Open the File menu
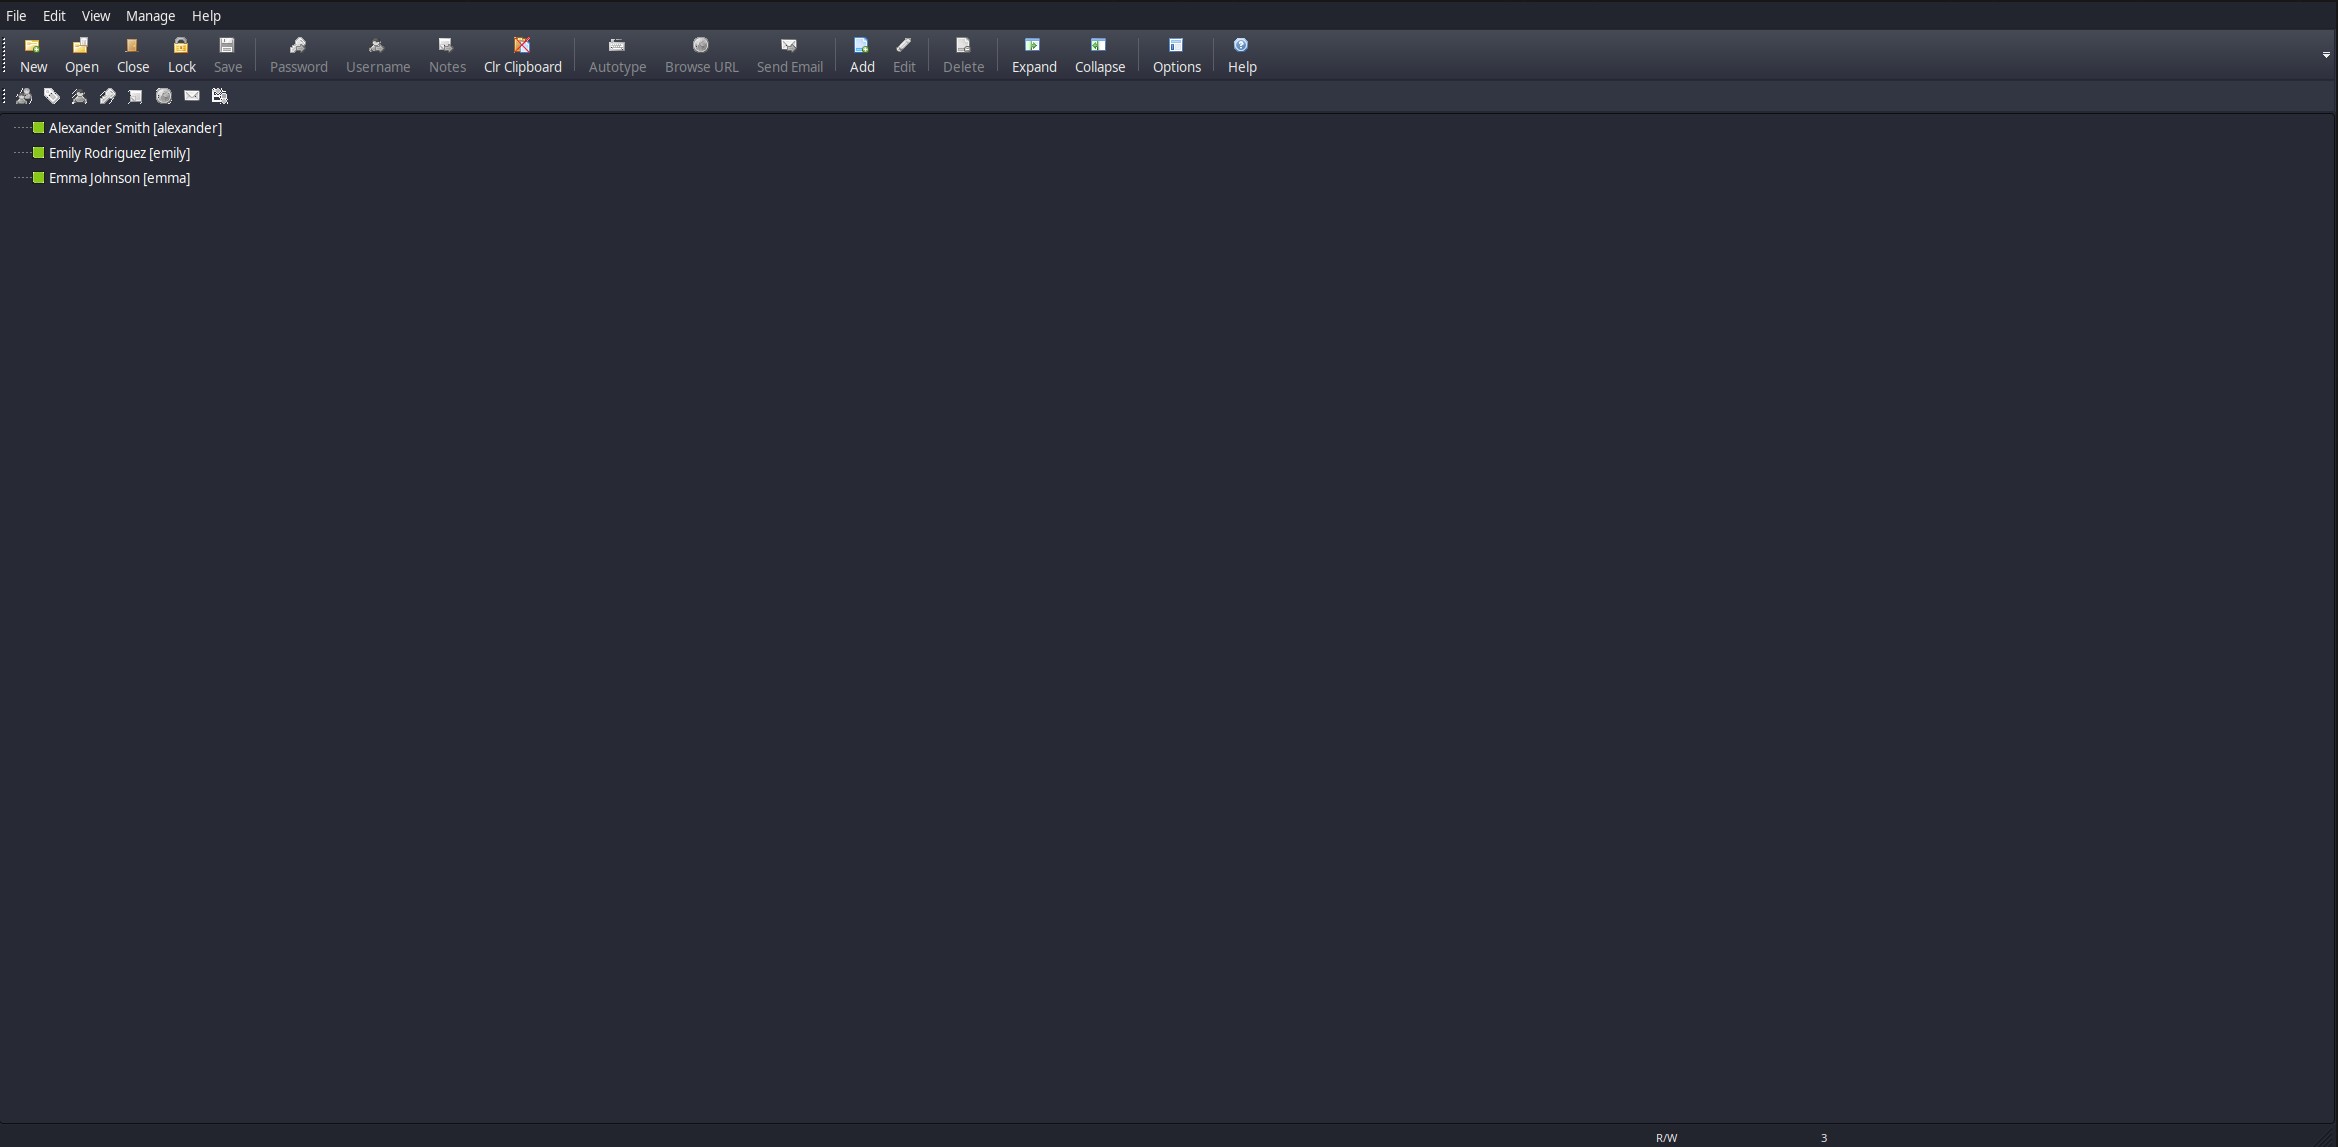 click(x=16, y=16)
